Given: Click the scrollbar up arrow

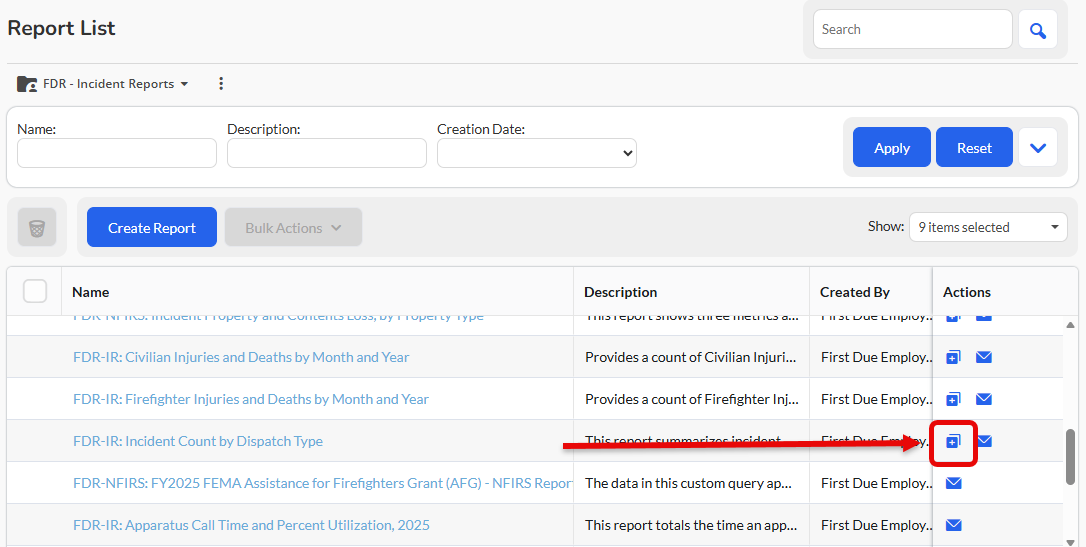Looking at the screenshot, I should (1071, 325).
